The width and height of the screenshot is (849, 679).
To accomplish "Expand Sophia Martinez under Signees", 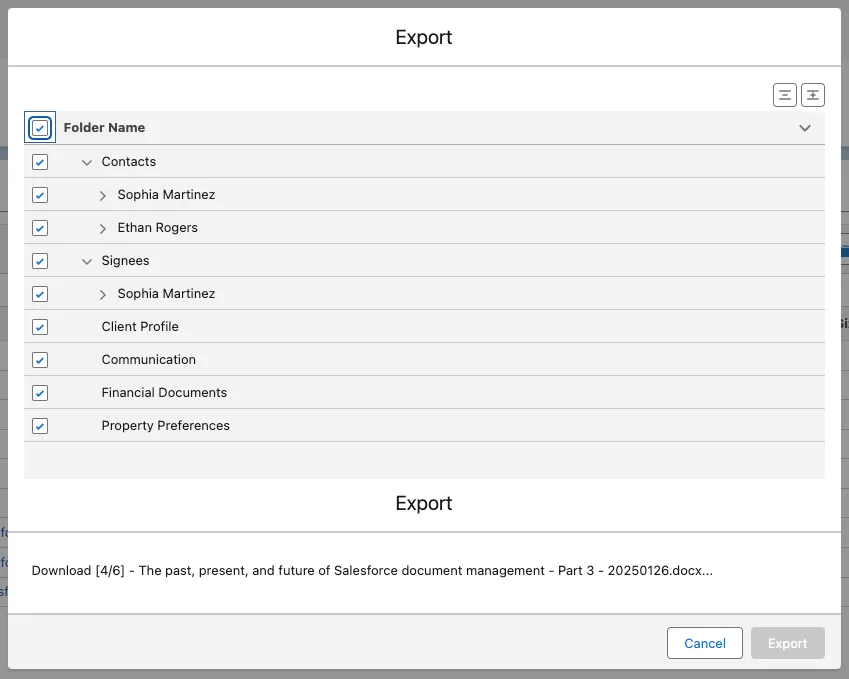I will [x=103, y=294].
